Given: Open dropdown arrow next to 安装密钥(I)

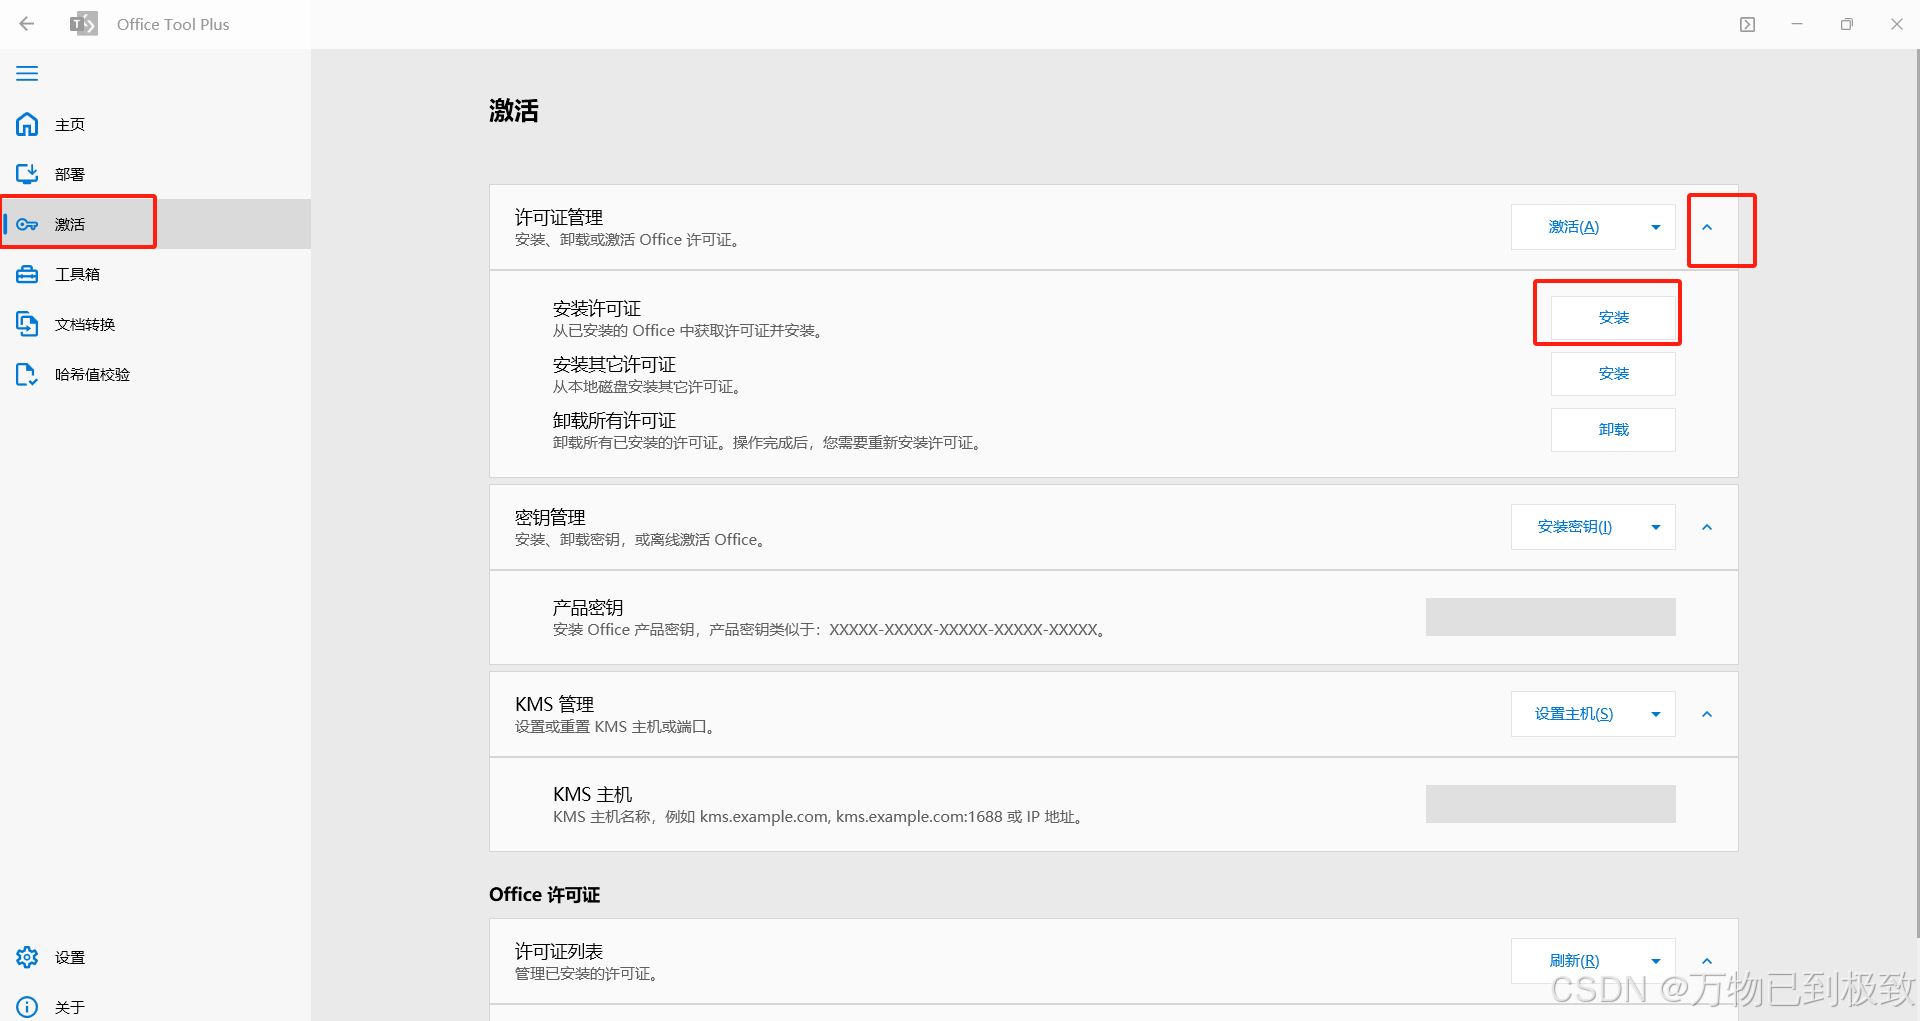Looking at the screenshot, I should (1656, 527).
